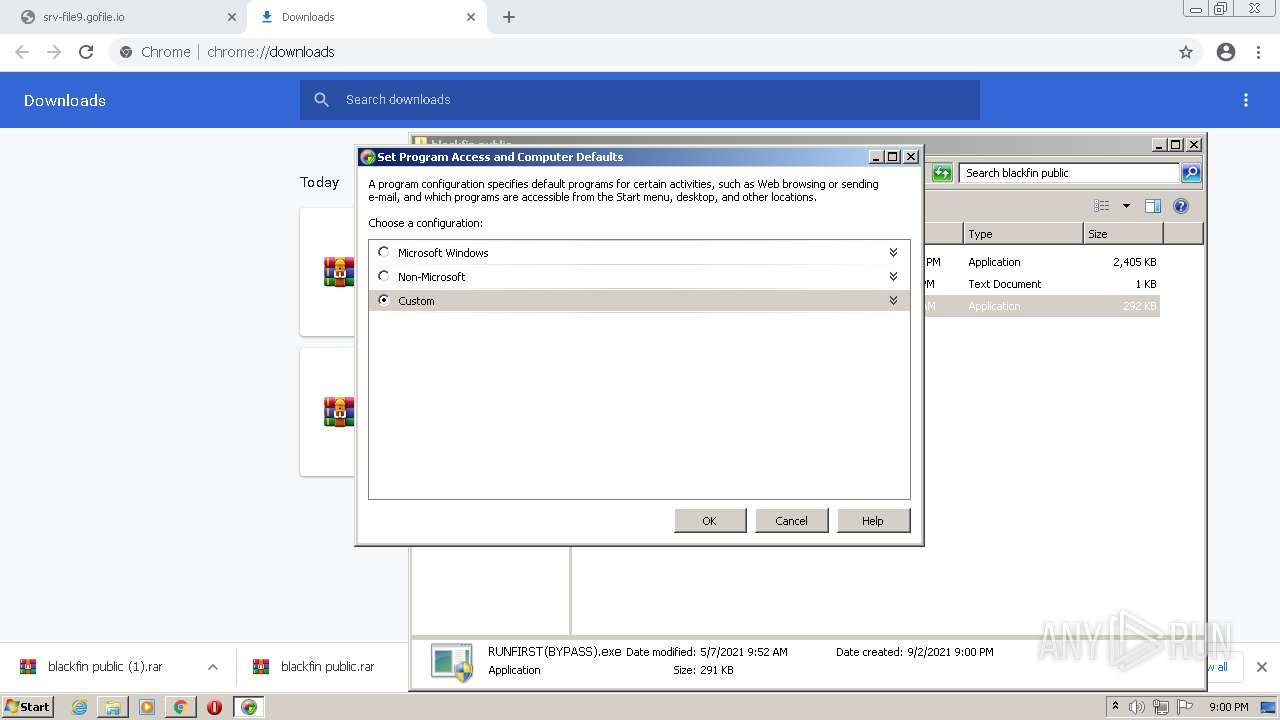Open the Google Chrome taskbar icon
Viewport: 1280px width, 720px height.
(180, 707)
